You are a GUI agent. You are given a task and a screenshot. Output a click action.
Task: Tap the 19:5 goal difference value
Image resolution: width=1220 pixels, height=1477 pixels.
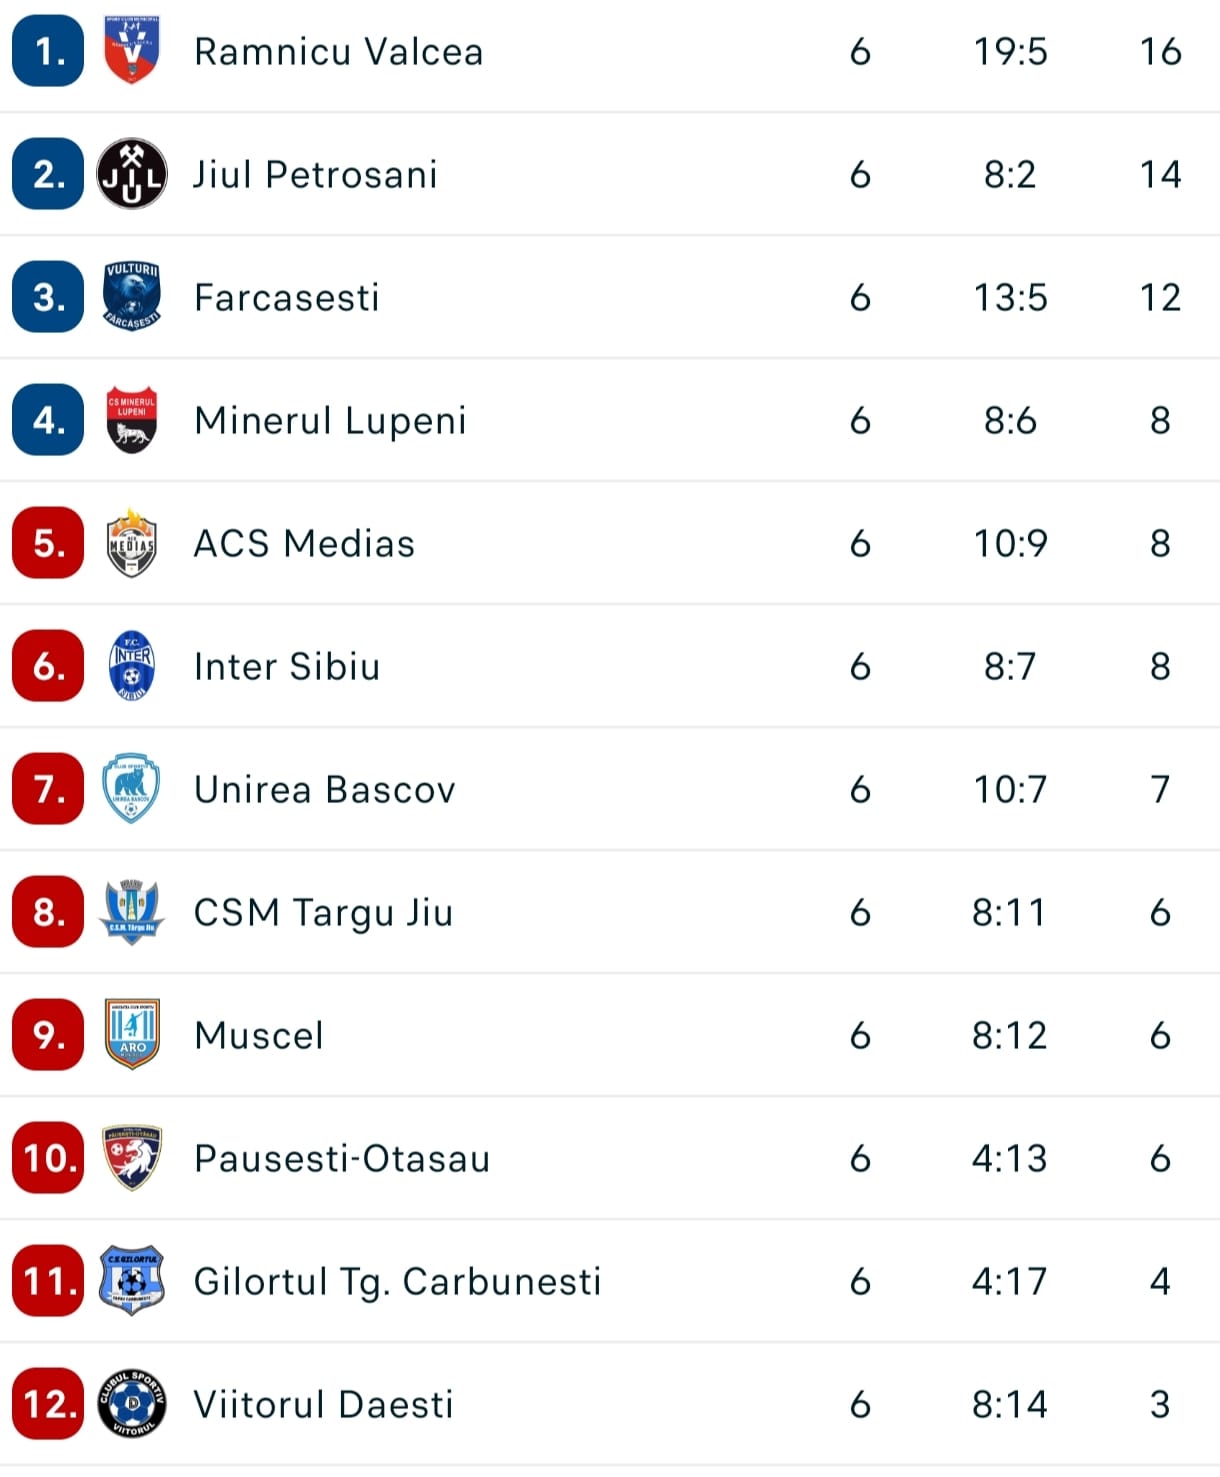coord(1010,52)
